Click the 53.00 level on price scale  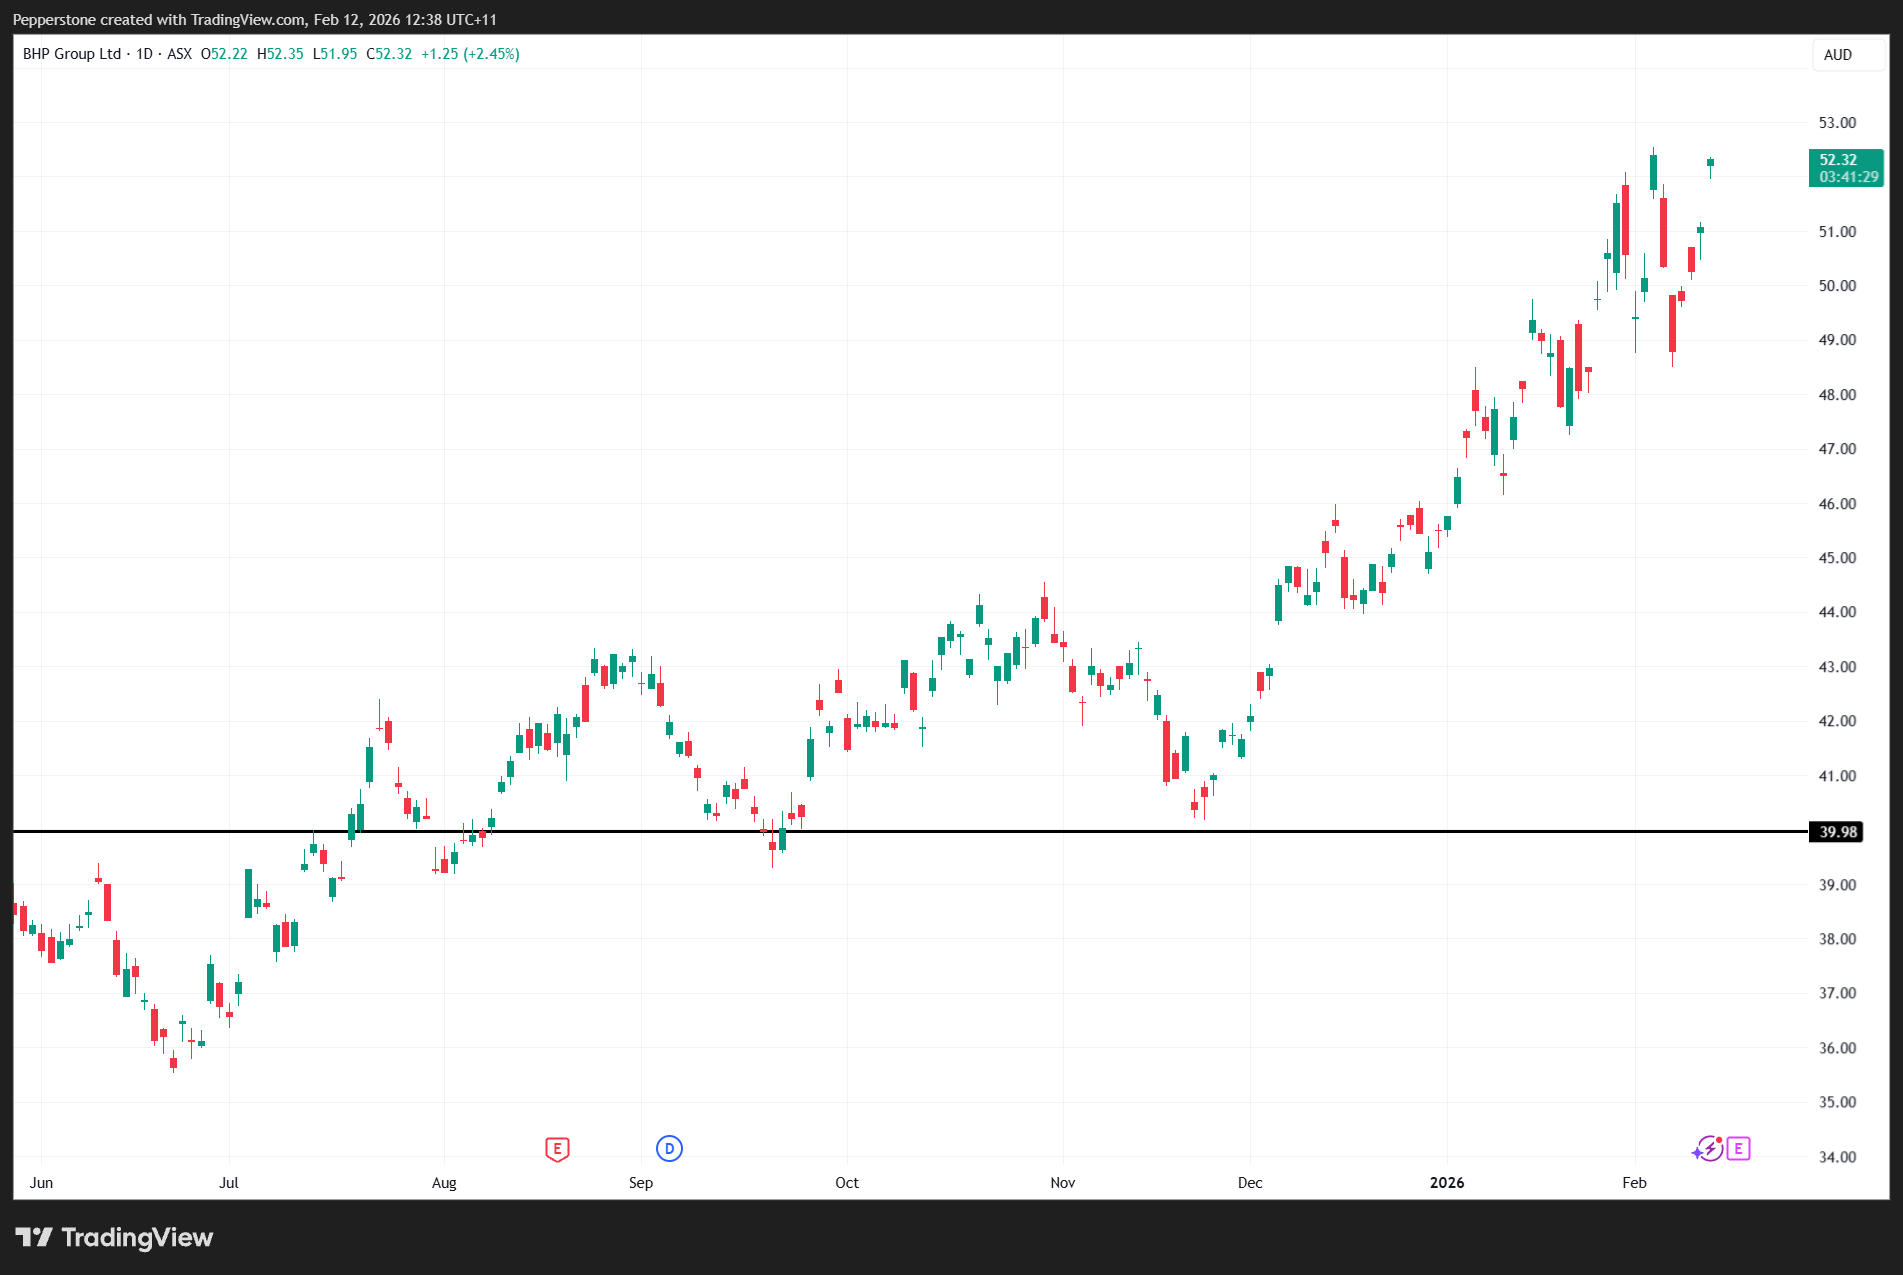1836,123
